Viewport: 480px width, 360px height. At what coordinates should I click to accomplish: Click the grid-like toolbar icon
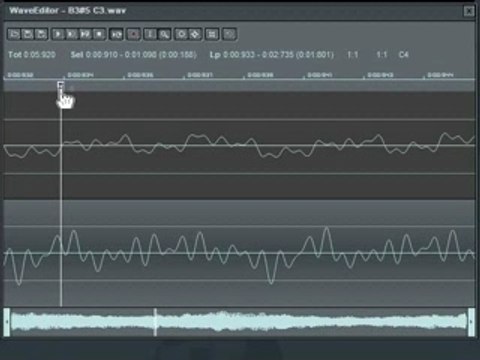(x=212, y=34)
